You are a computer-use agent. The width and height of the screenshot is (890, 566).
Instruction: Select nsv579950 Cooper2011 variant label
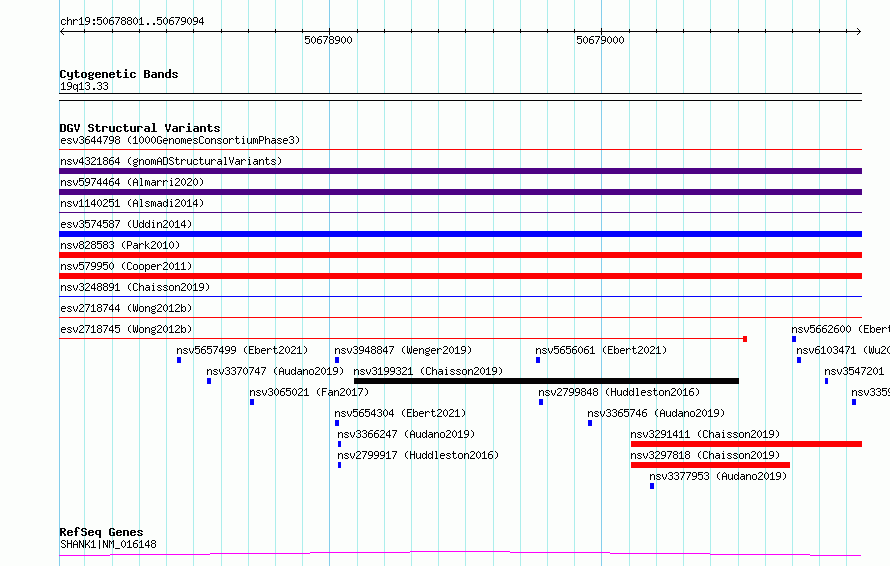coord(126,266)
